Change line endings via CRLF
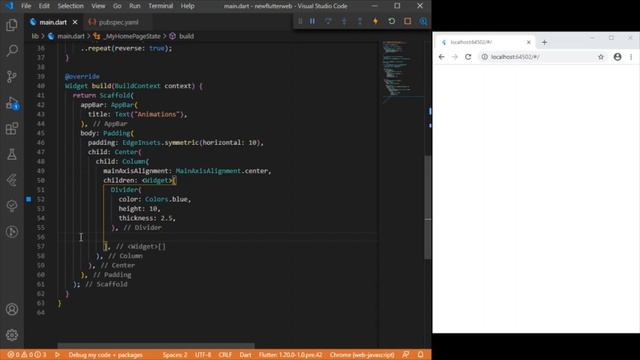Viewport: 640px width, 360px height. coord(225,355)
